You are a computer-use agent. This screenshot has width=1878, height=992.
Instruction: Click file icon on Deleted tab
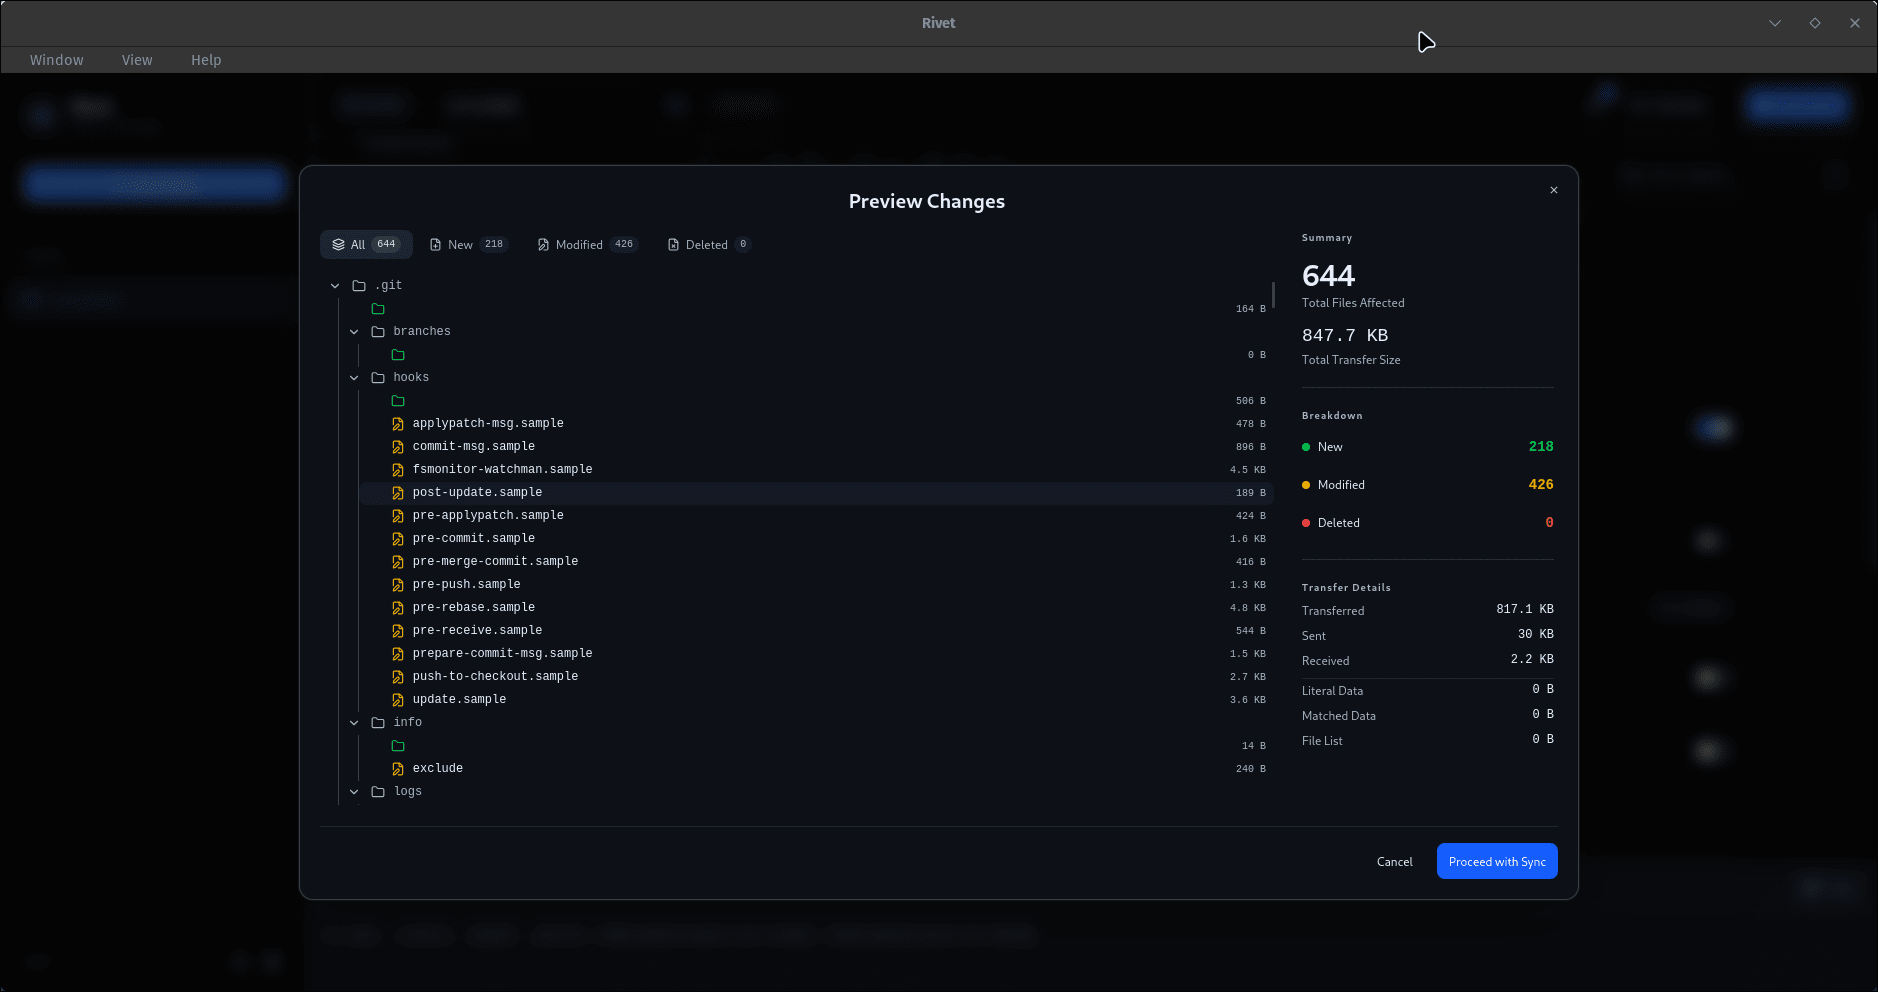[673, 245]
